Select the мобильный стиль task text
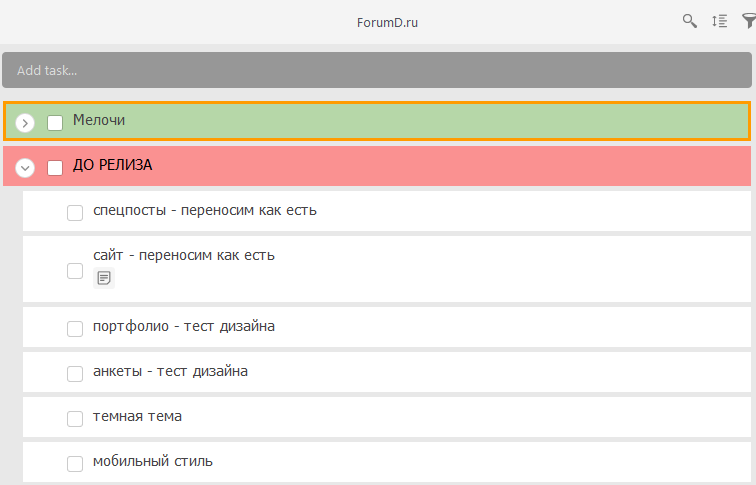Image resolution: width=756 pixels, height=485 pixels. 152,462
